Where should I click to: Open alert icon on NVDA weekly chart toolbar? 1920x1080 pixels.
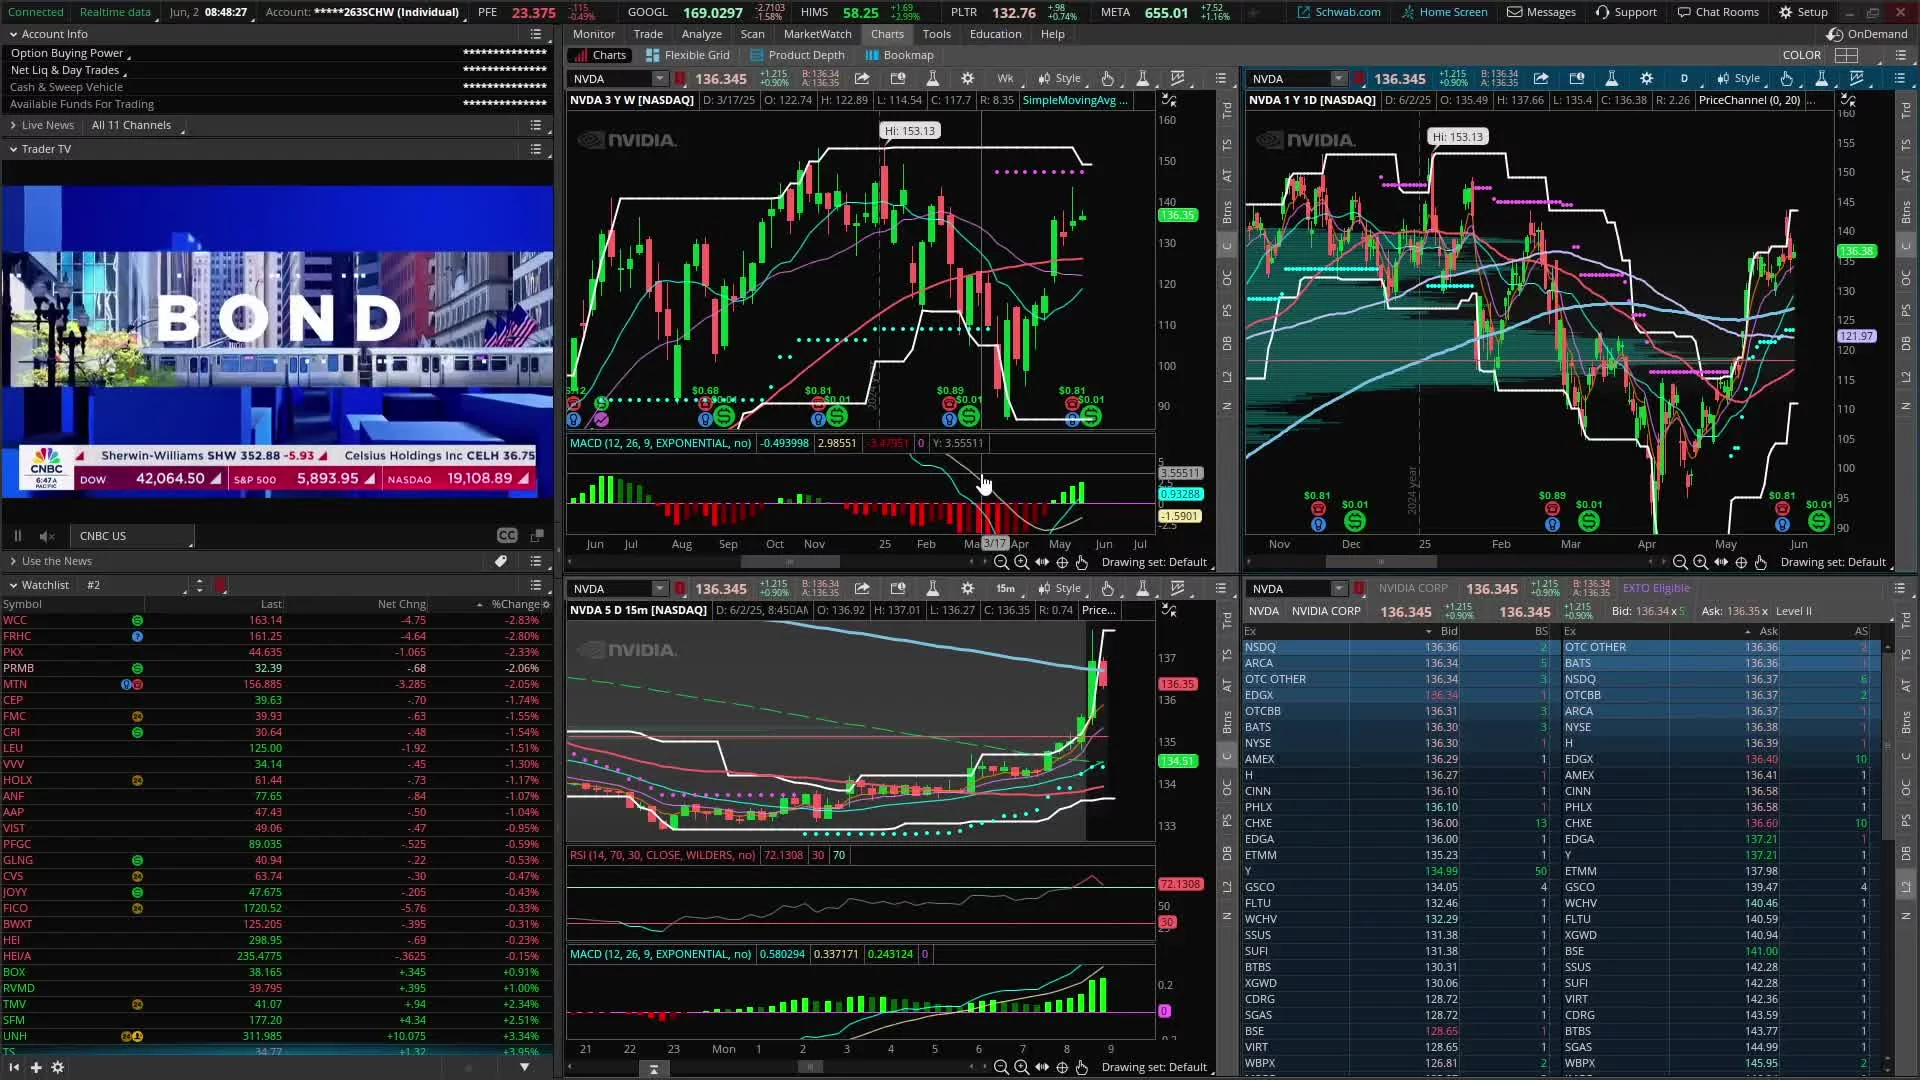897,79
